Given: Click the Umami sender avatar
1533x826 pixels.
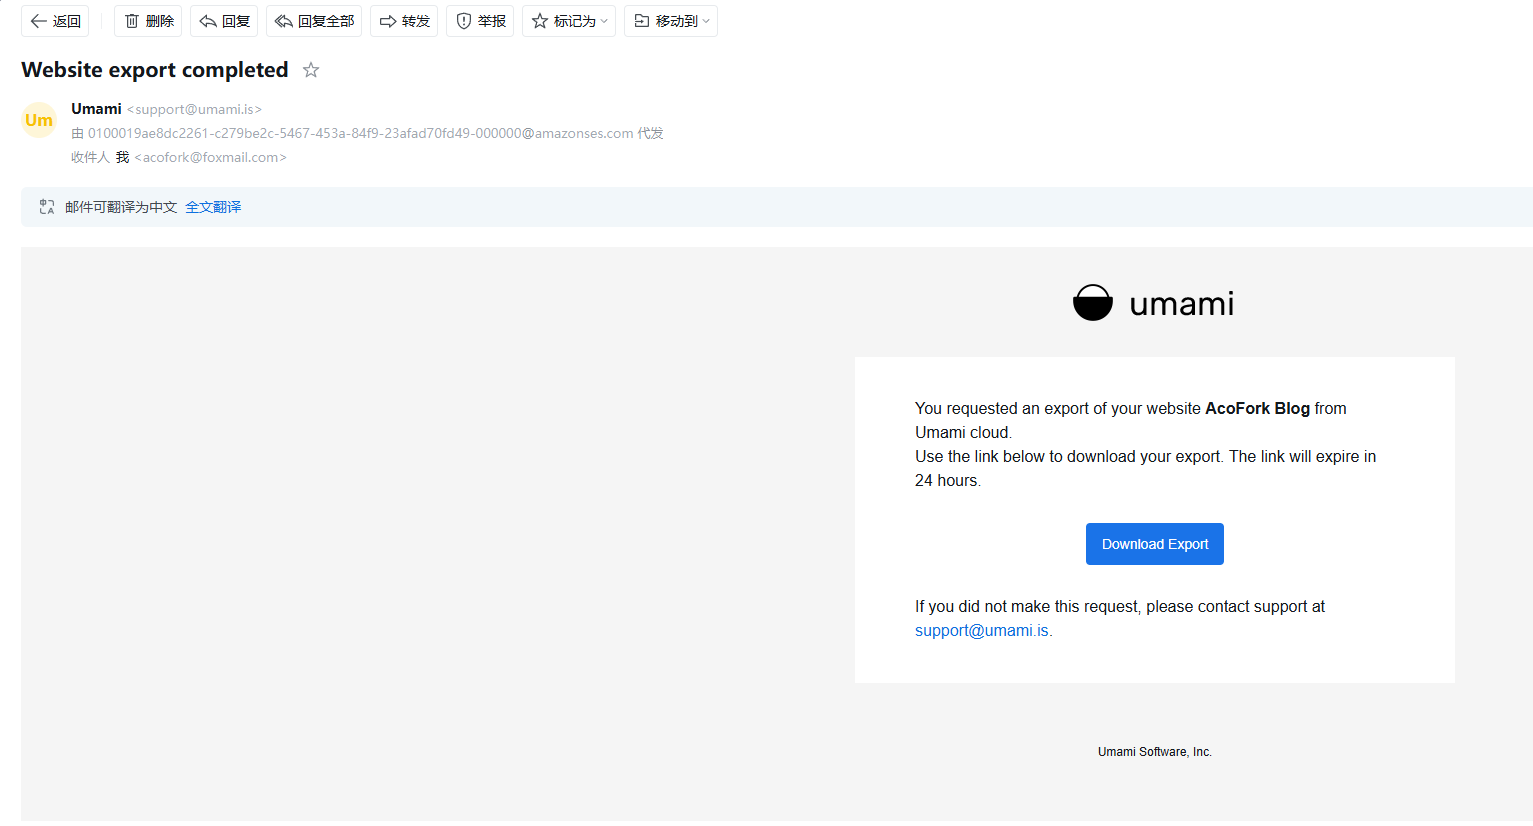Looking at the screenshot, I should click(x=39, y=120).
